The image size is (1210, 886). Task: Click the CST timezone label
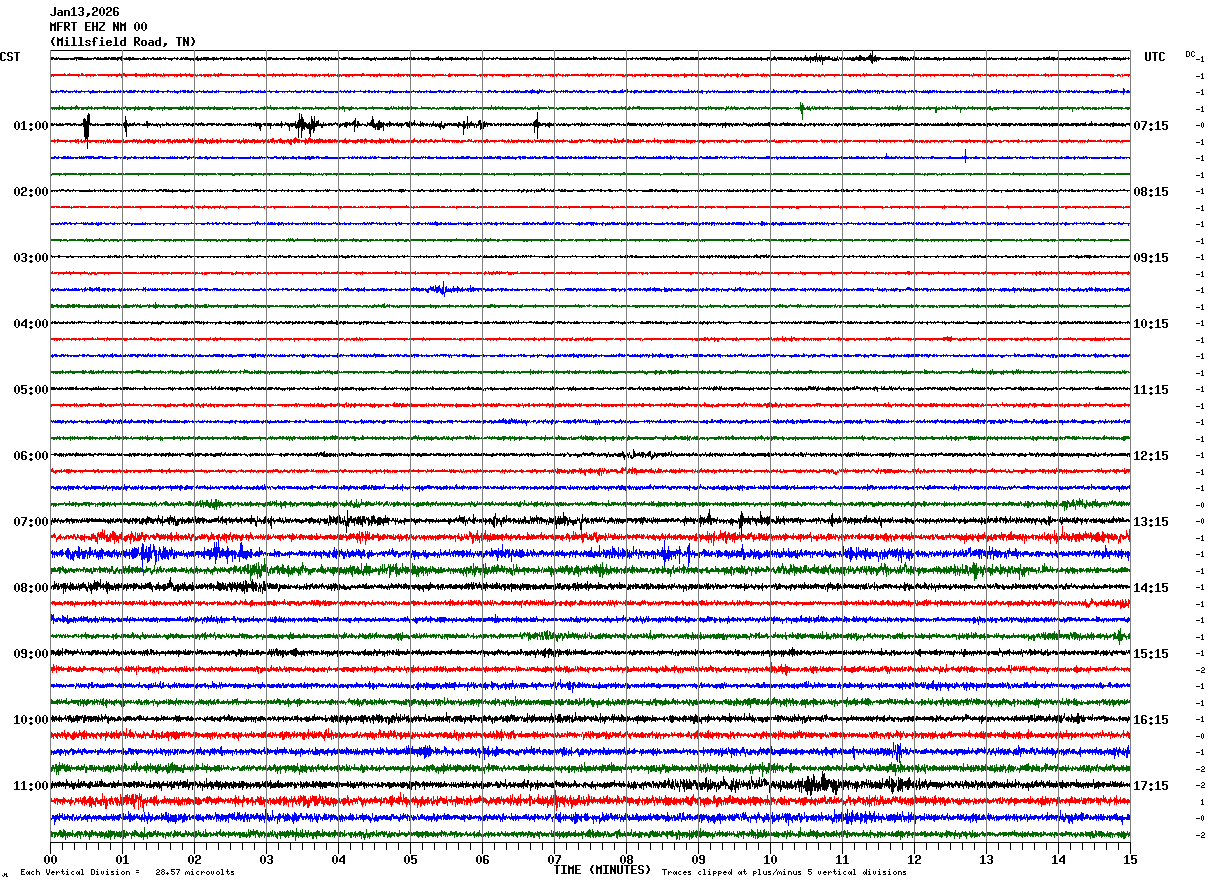10,57
